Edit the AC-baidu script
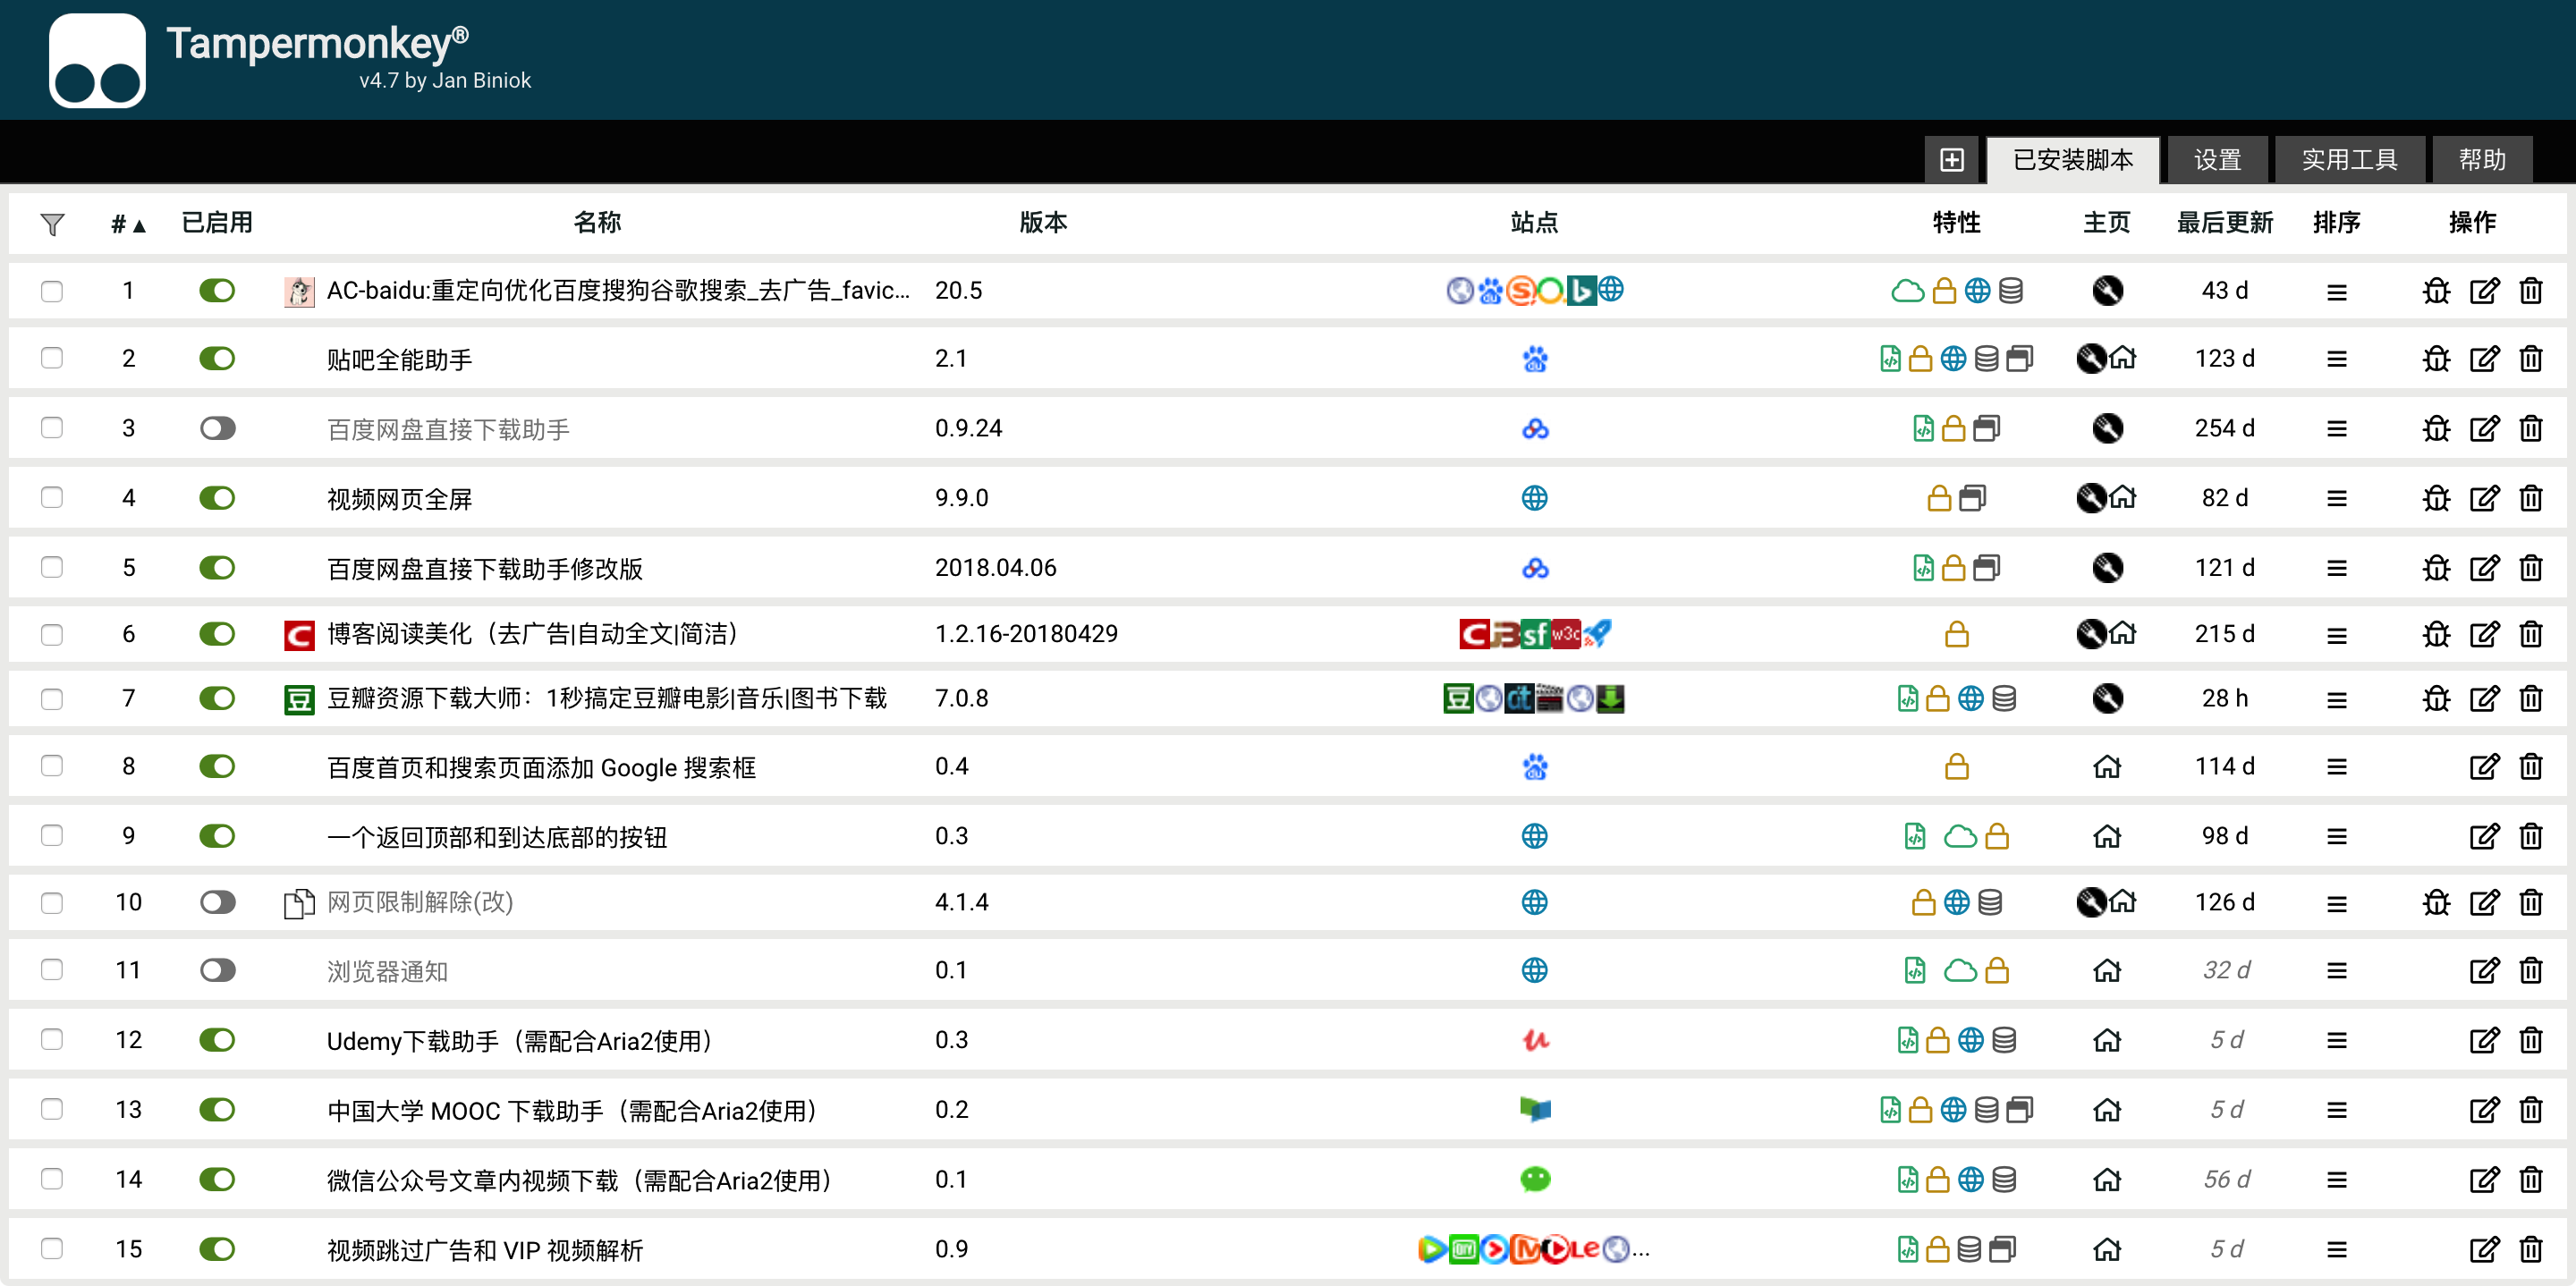The height and width of the screenshot is (1286, 2576). pos(2485,291)
